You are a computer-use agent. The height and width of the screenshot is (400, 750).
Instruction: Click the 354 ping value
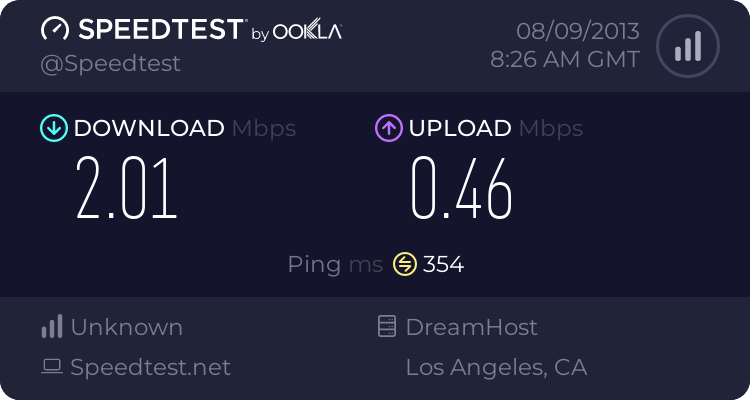tap(443, 265)
